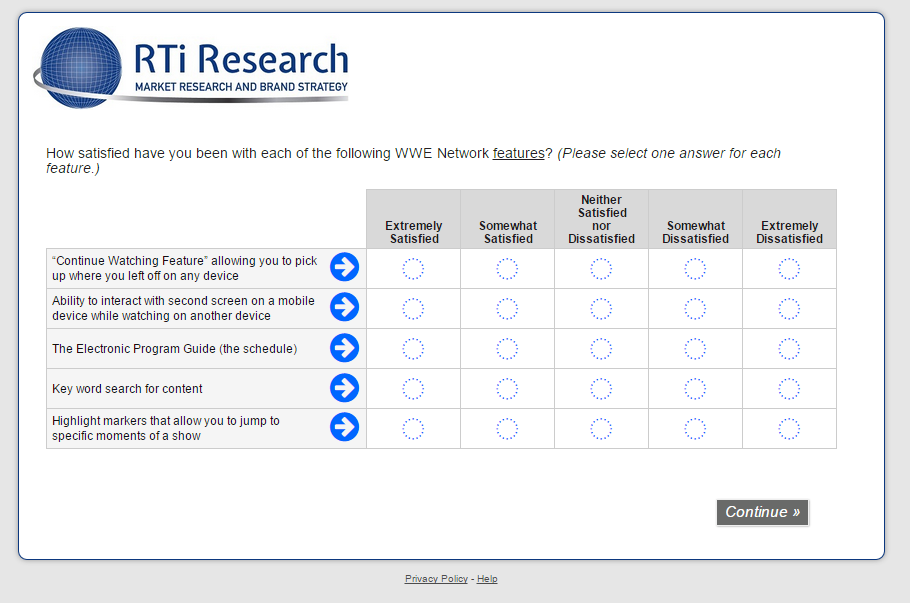This screenshot has width=910, height=603.
Task: Select Extremely Satisfied for Electronic Program Guide
Action: click(413, 349)
